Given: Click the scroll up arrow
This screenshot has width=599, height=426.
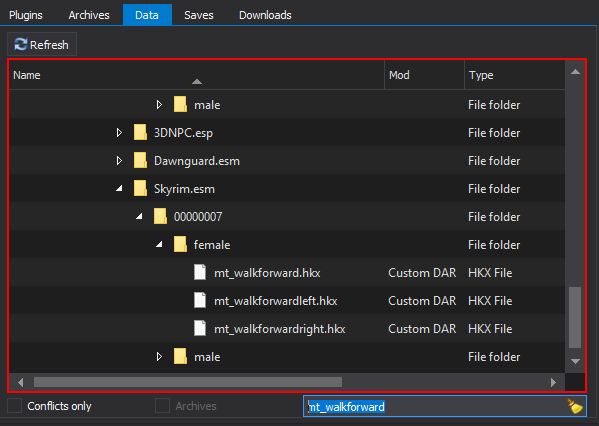Looking at the screenshot, I should coord(575,72).
